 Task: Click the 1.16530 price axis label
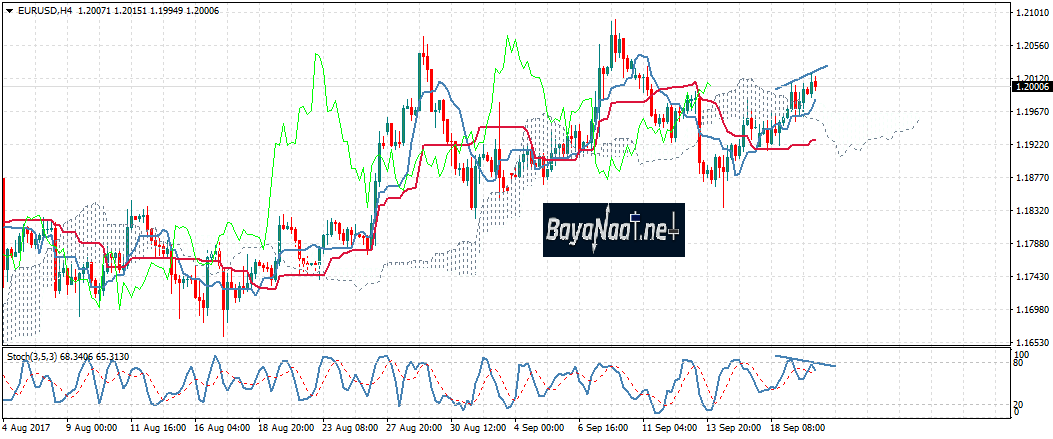pos(1031,342)
